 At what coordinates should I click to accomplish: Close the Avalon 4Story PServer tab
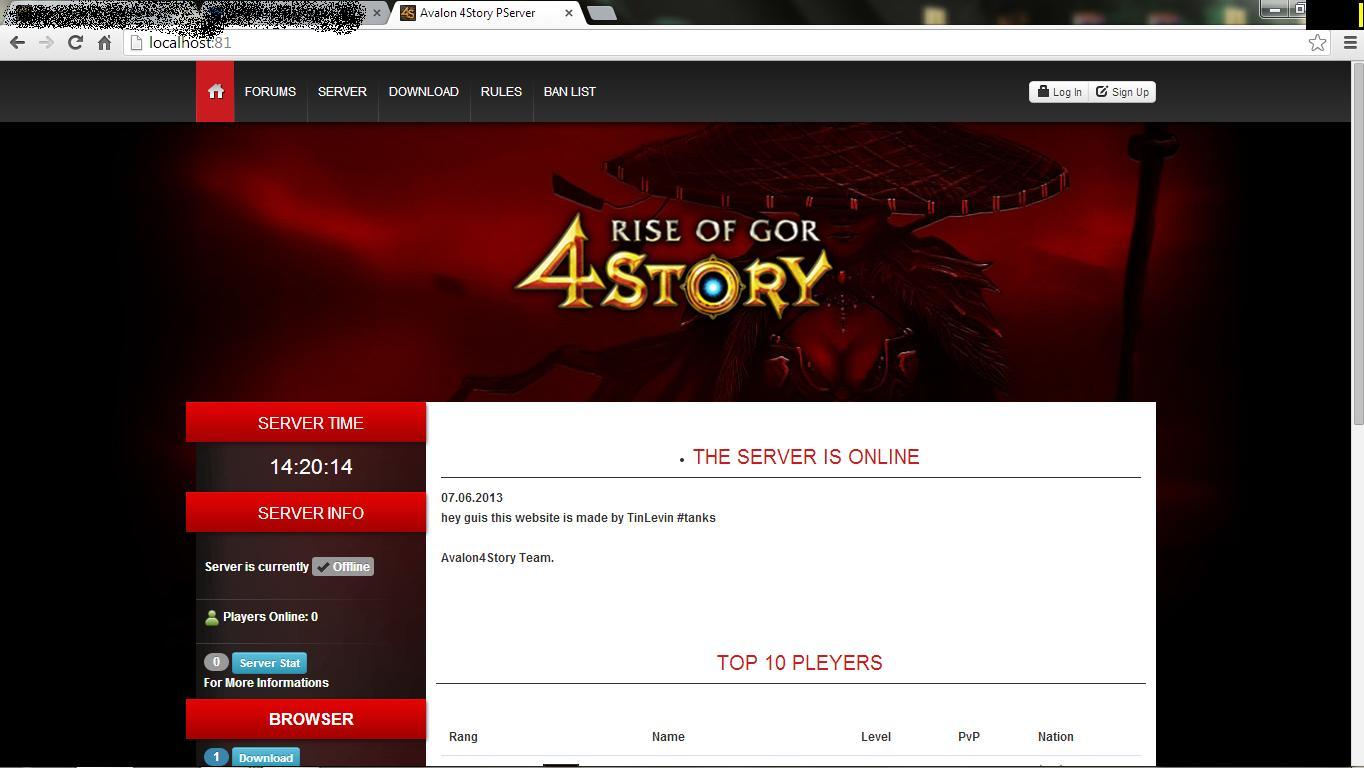pos(569,13)
